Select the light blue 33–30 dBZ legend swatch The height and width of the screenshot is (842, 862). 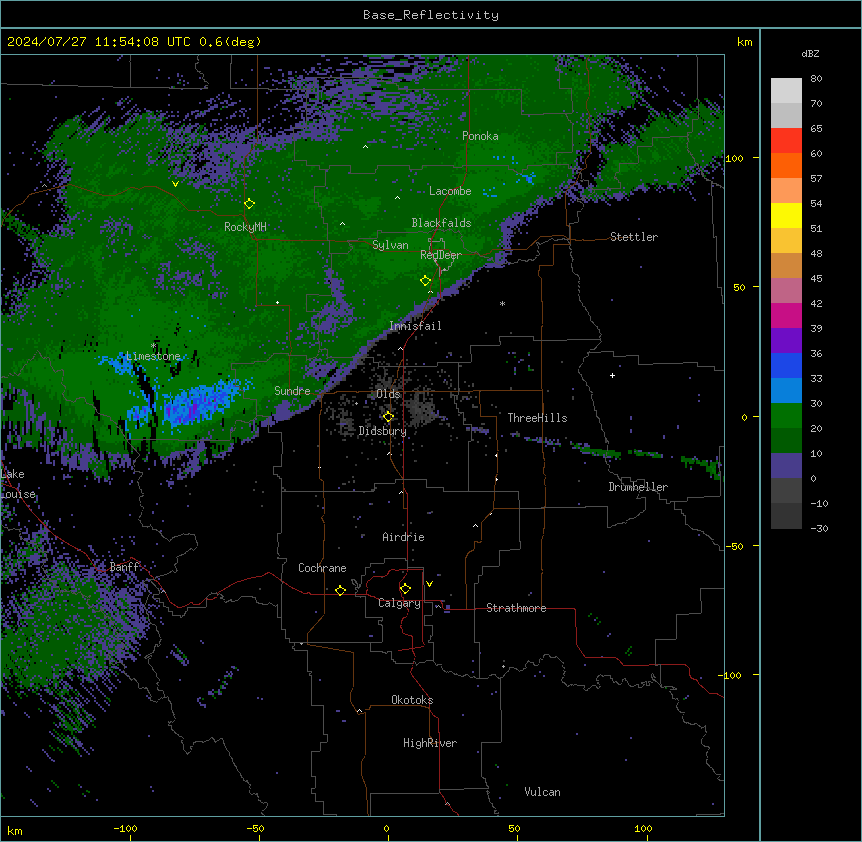coord(786,391)
